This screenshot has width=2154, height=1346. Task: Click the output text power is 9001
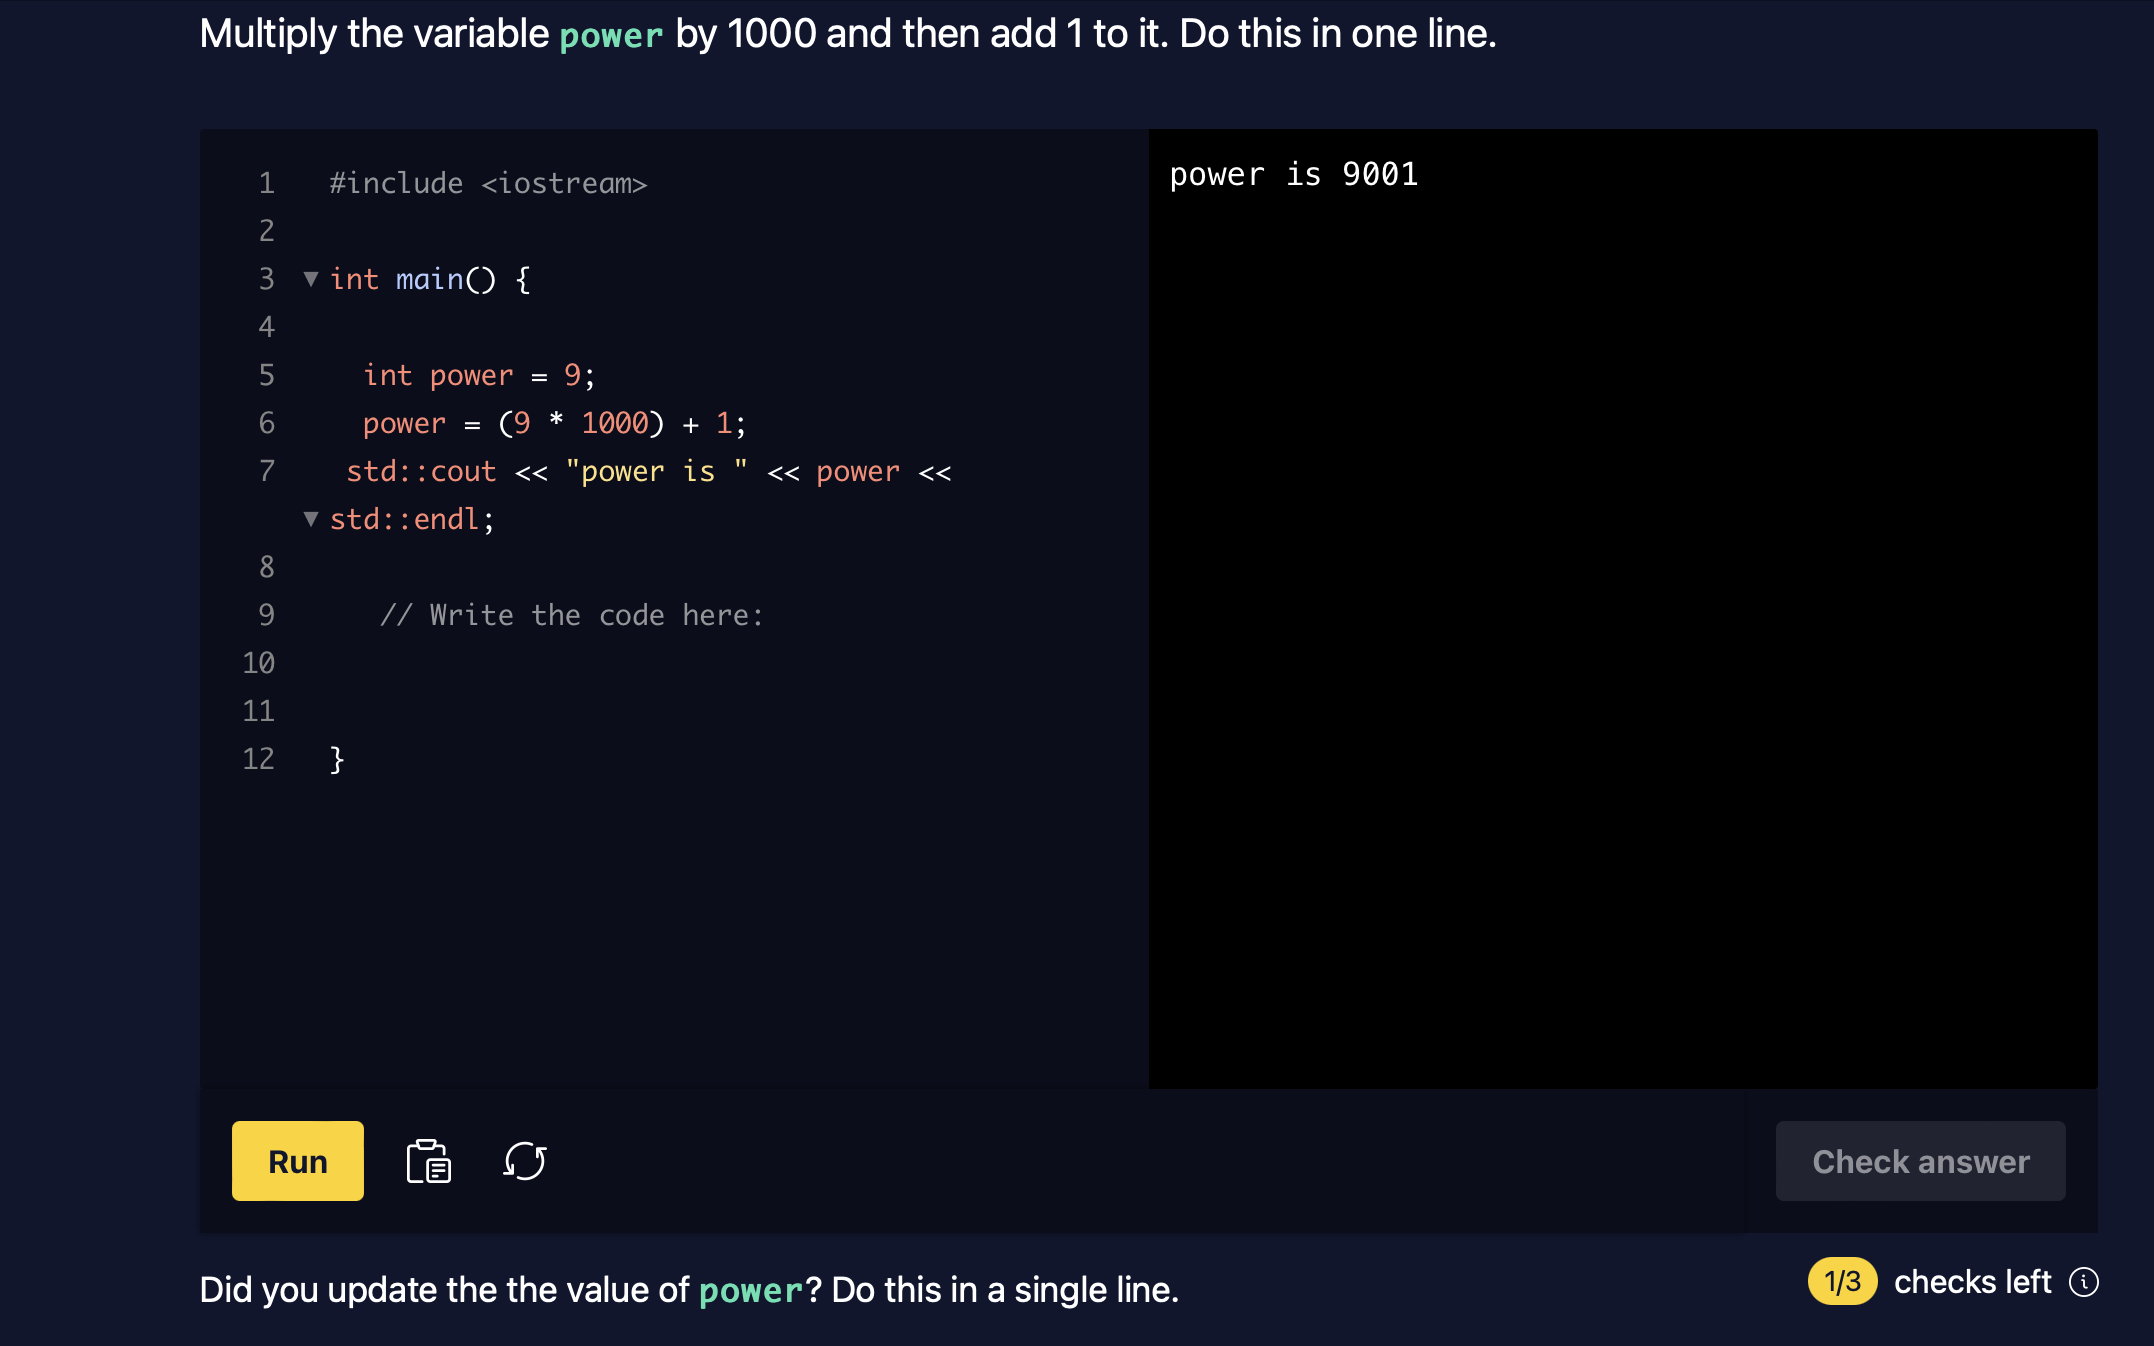(x=1294, y=174)
